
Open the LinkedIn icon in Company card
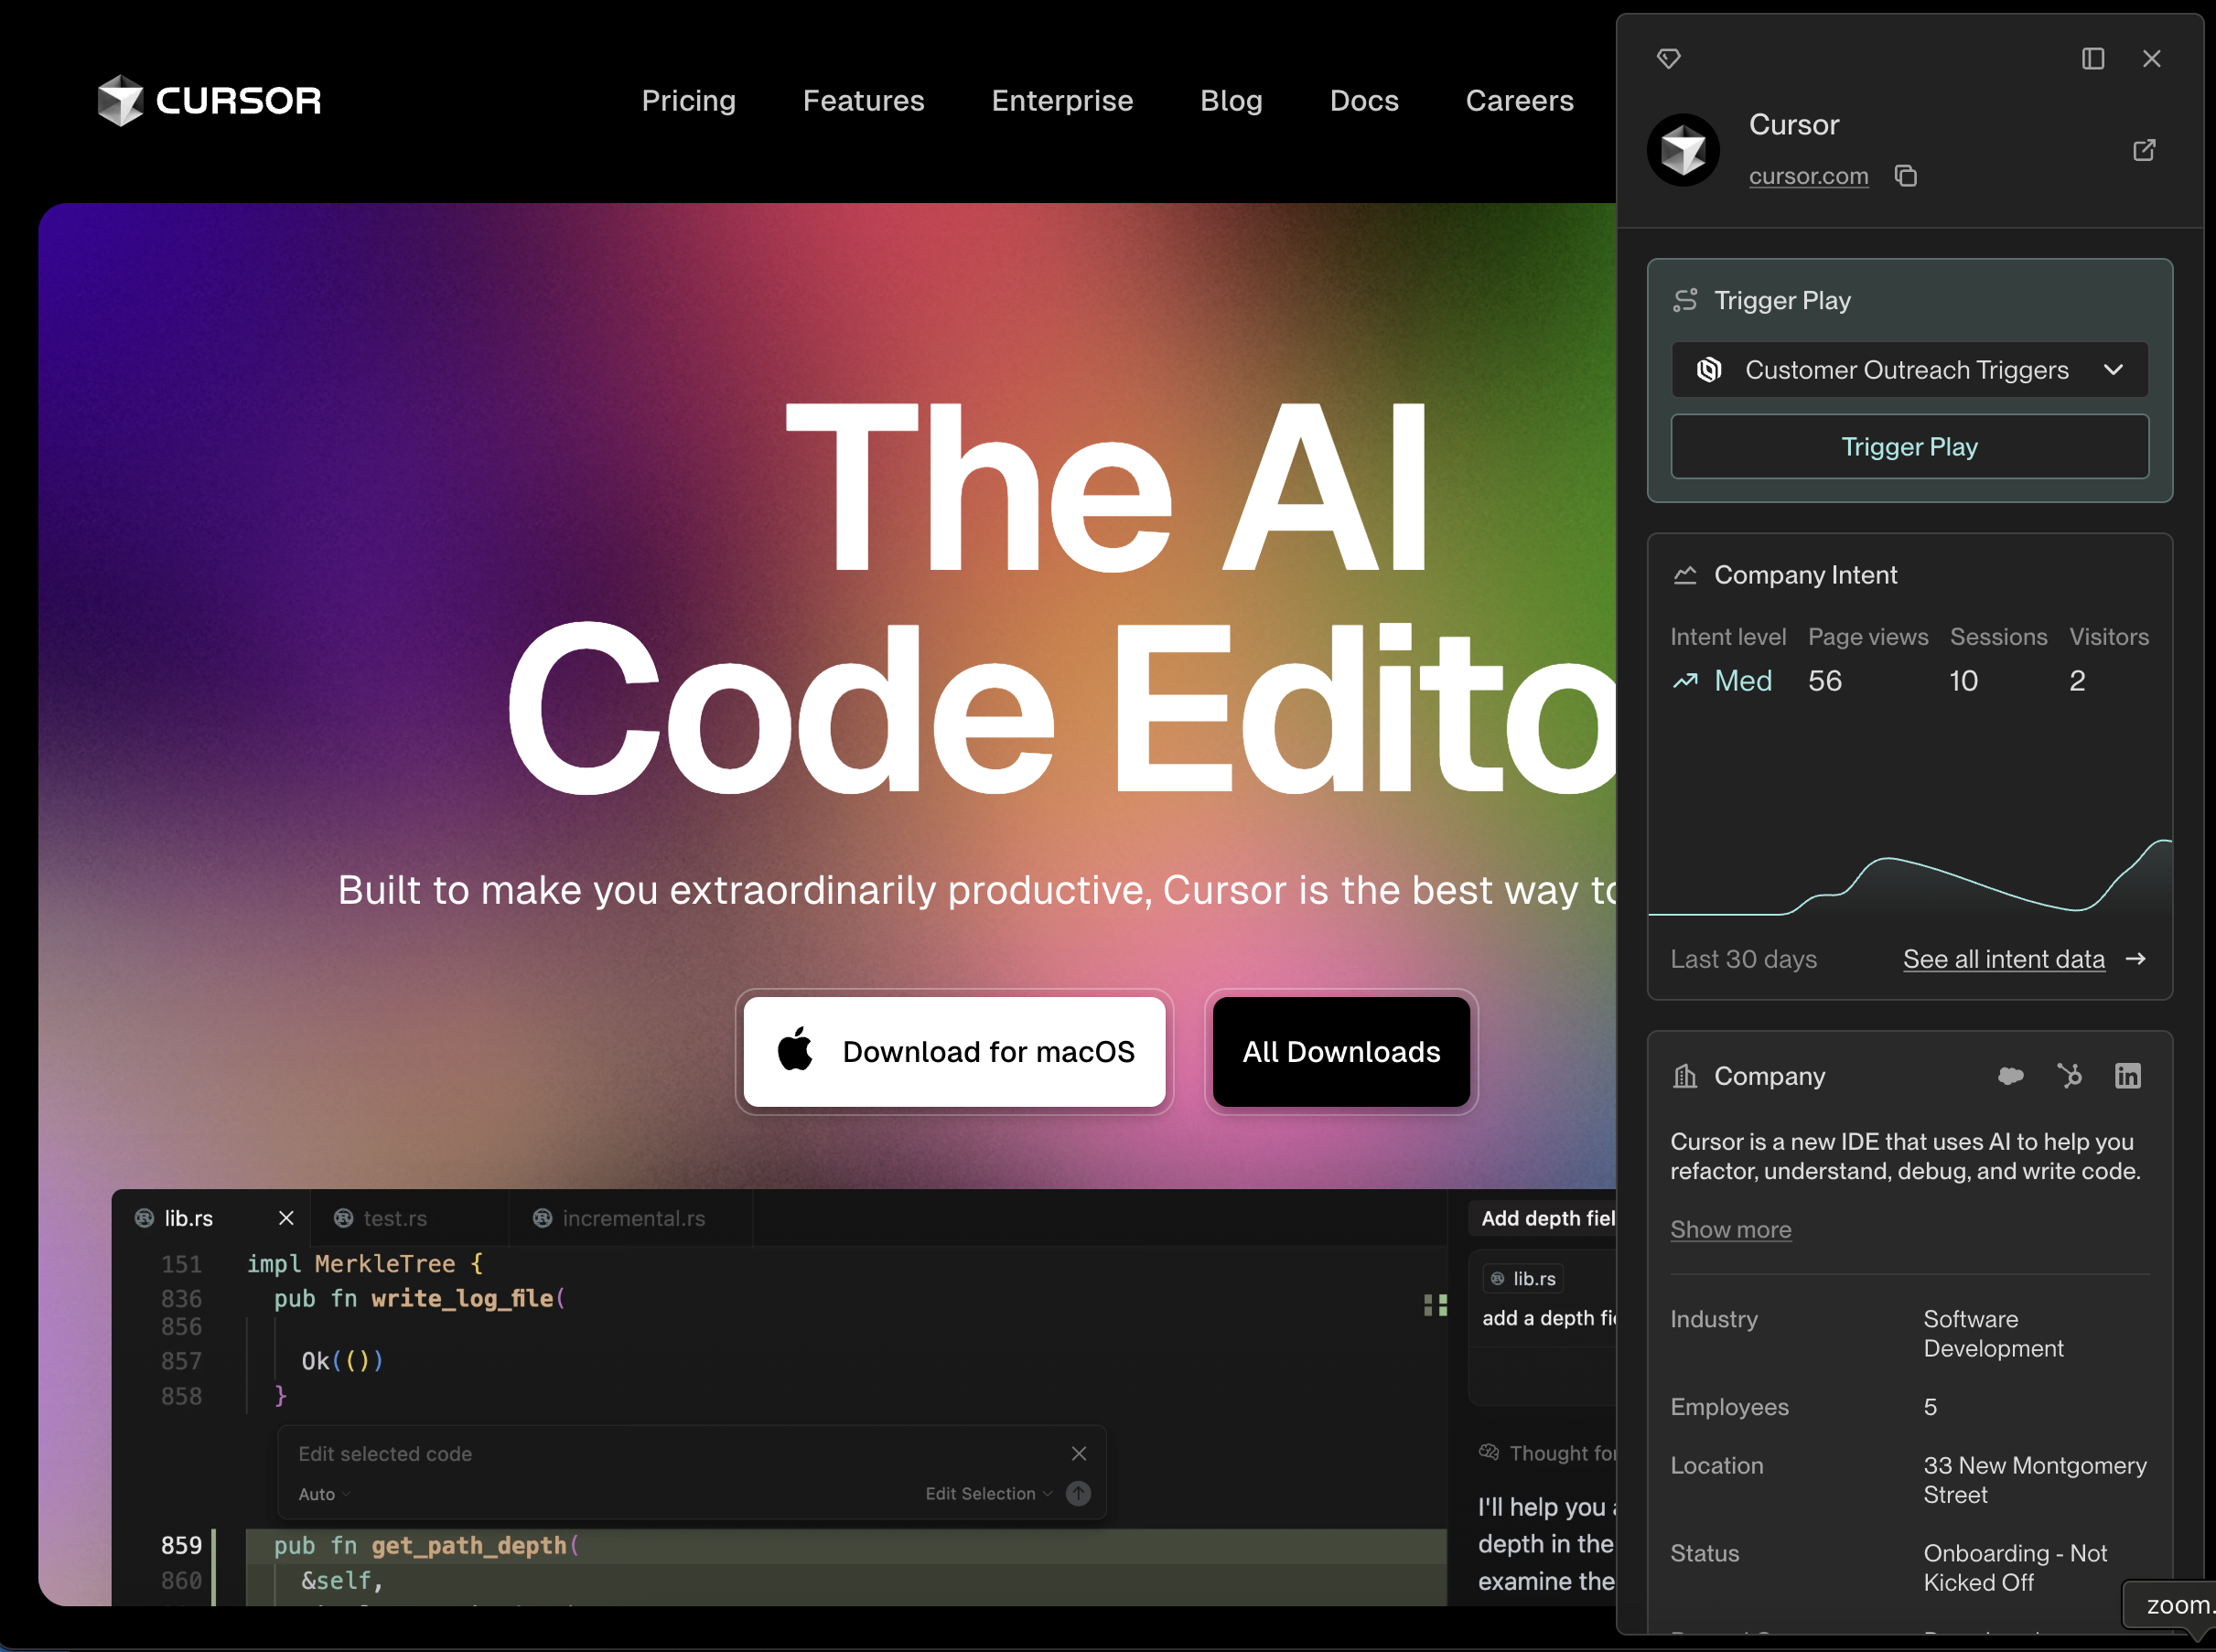pos(2127,1076)
